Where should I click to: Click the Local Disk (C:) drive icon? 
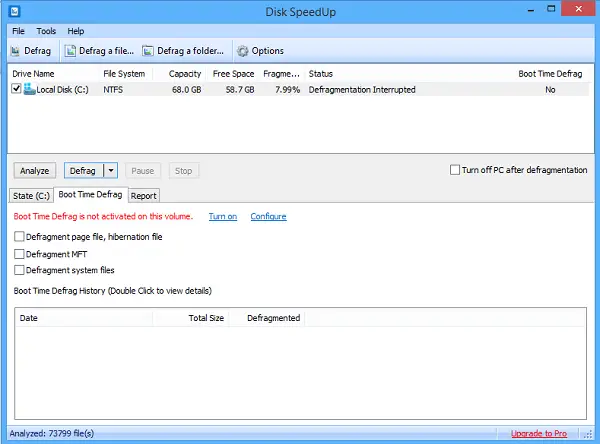point(29,89)
